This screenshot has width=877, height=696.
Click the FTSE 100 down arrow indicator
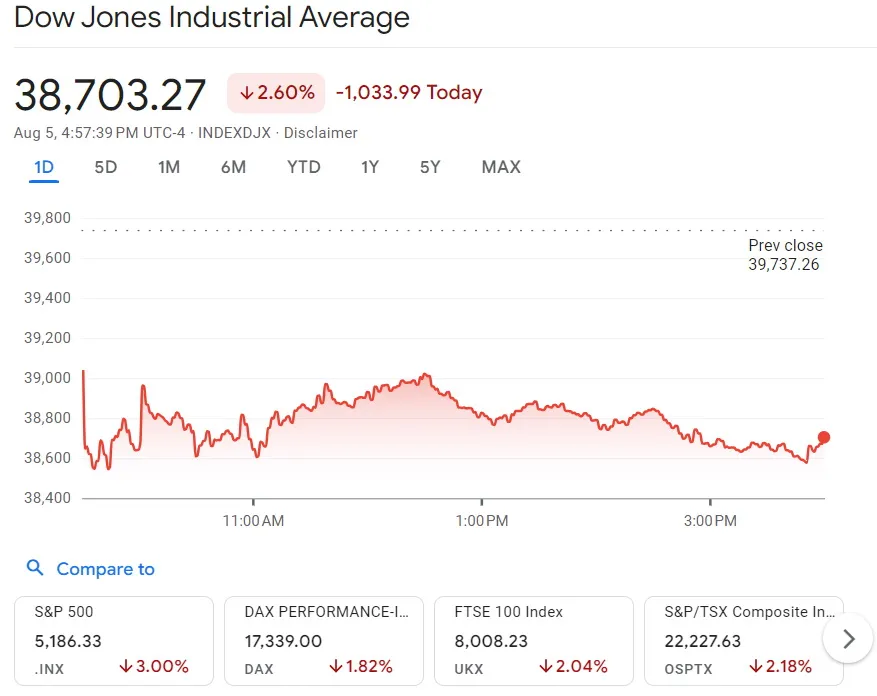click(x=546, y=666)
